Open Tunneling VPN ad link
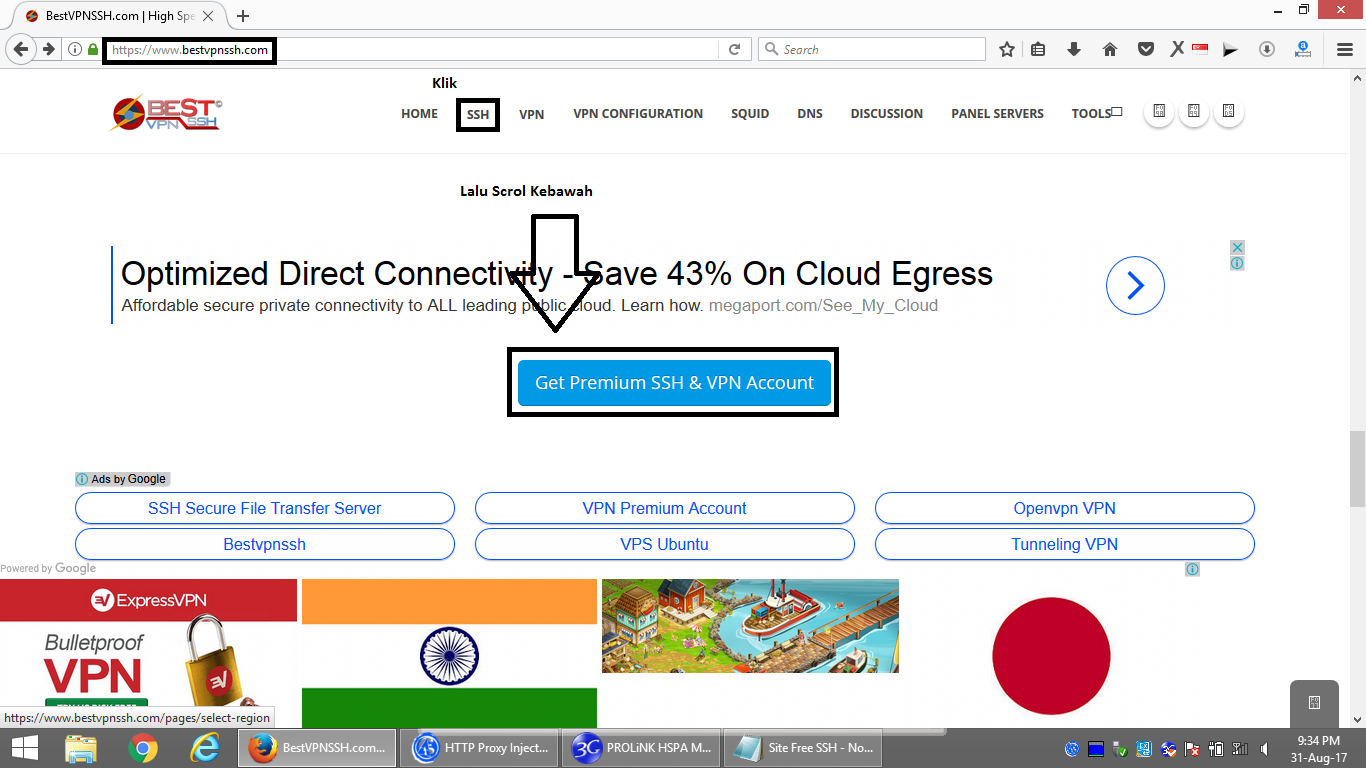 [1065, 544]
